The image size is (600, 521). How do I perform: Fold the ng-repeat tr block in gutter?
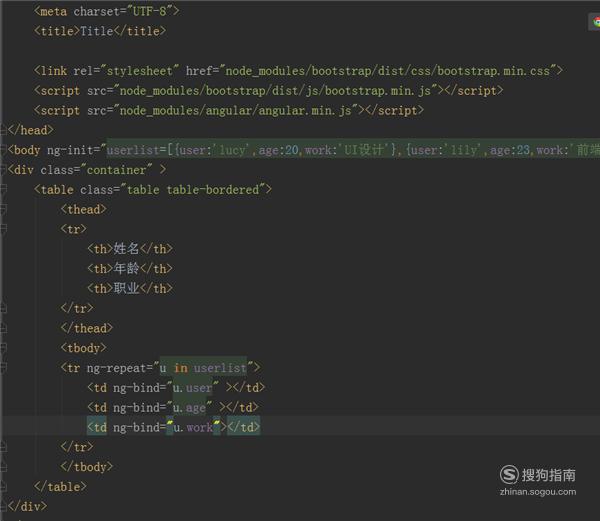click(3, 368)
